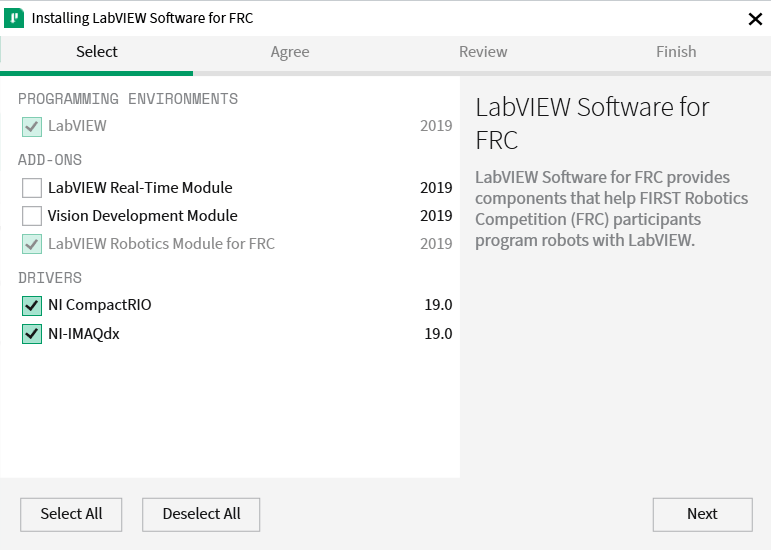Check the Vision Development Module box
771x550 pixels.
[32, 216]
